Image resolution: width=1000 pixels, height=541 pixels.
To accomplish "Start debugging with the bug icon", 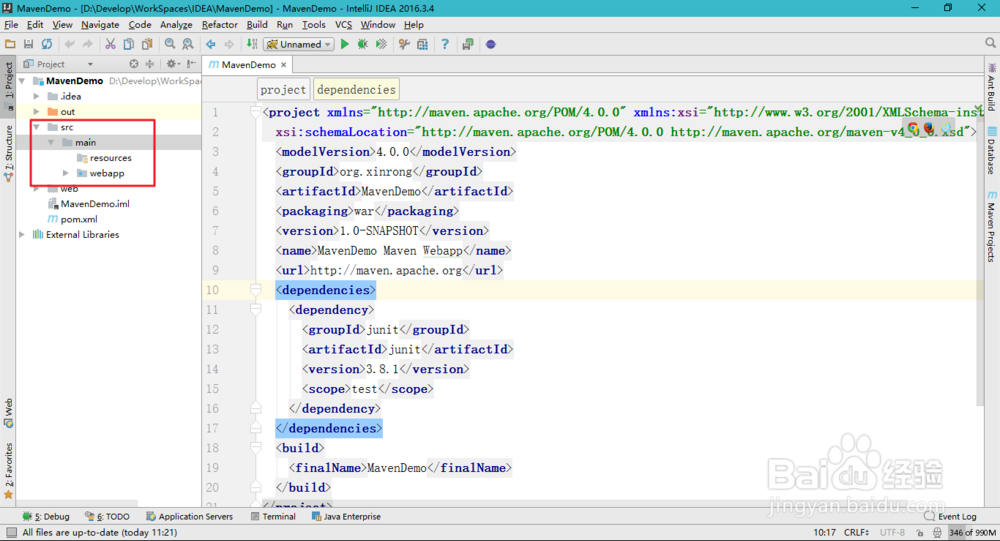I will (x=363, y=44).
